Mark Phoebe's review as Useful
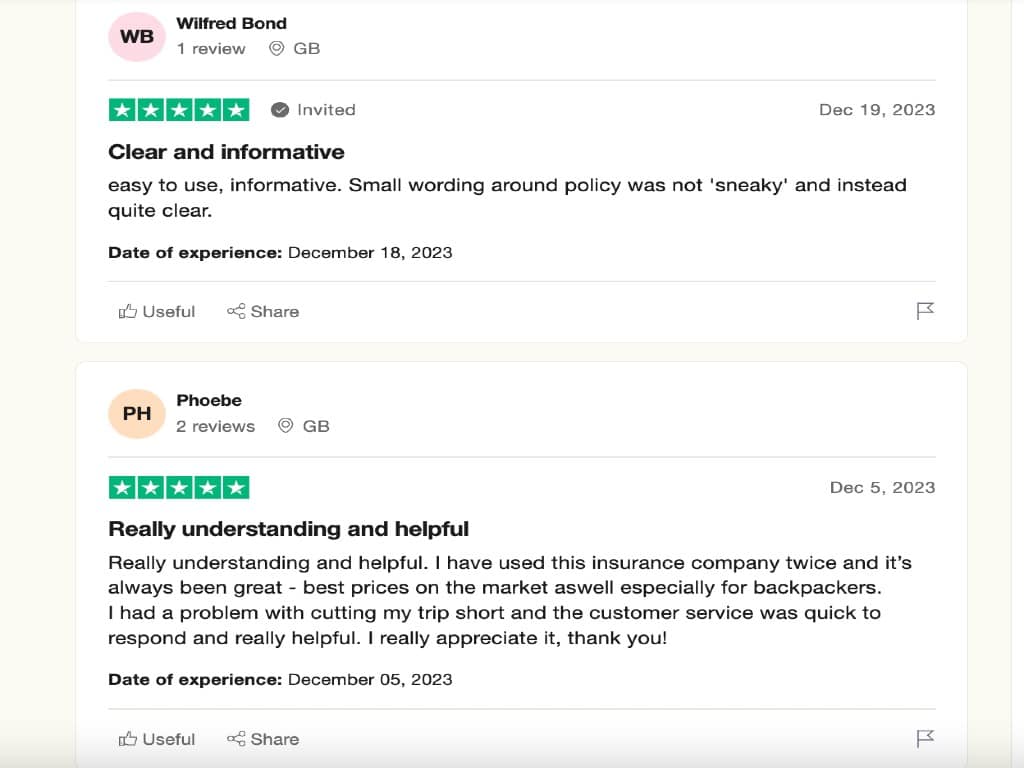1024x768 pixels. pyautogui.click(x=156, y=739)
